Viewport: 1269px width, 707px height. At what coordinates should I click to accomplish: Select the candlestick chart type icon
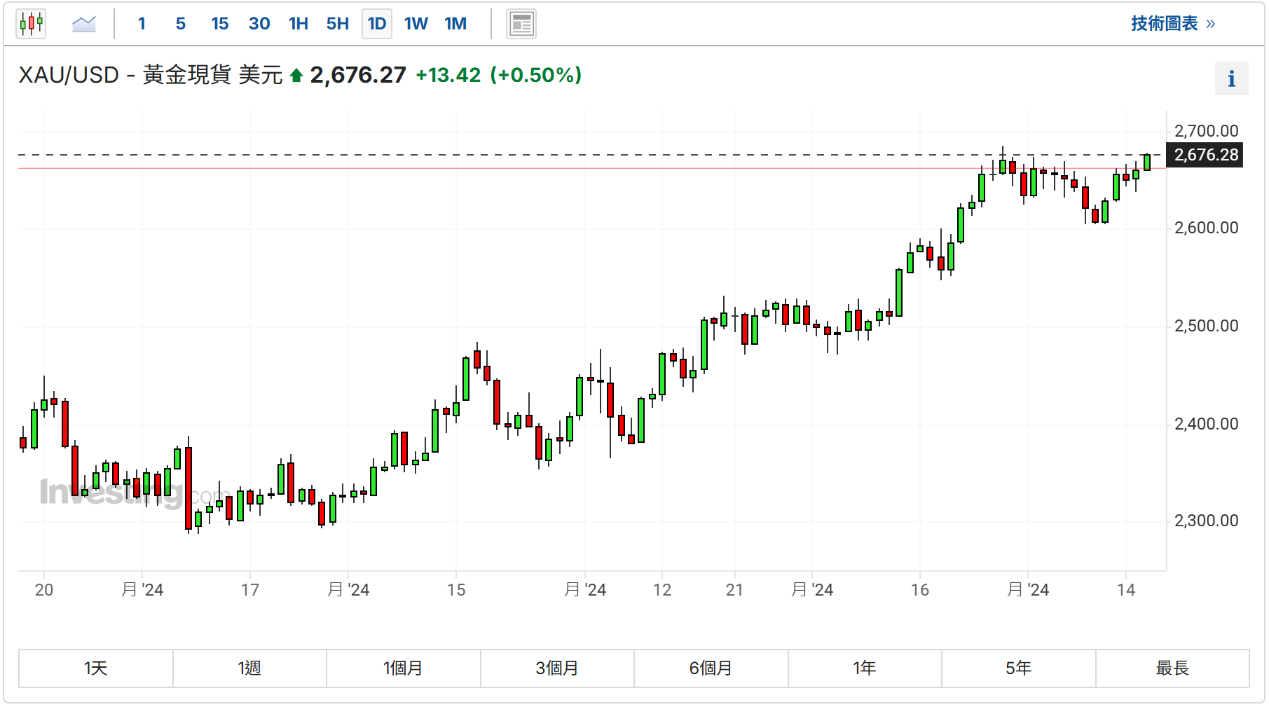31,23
